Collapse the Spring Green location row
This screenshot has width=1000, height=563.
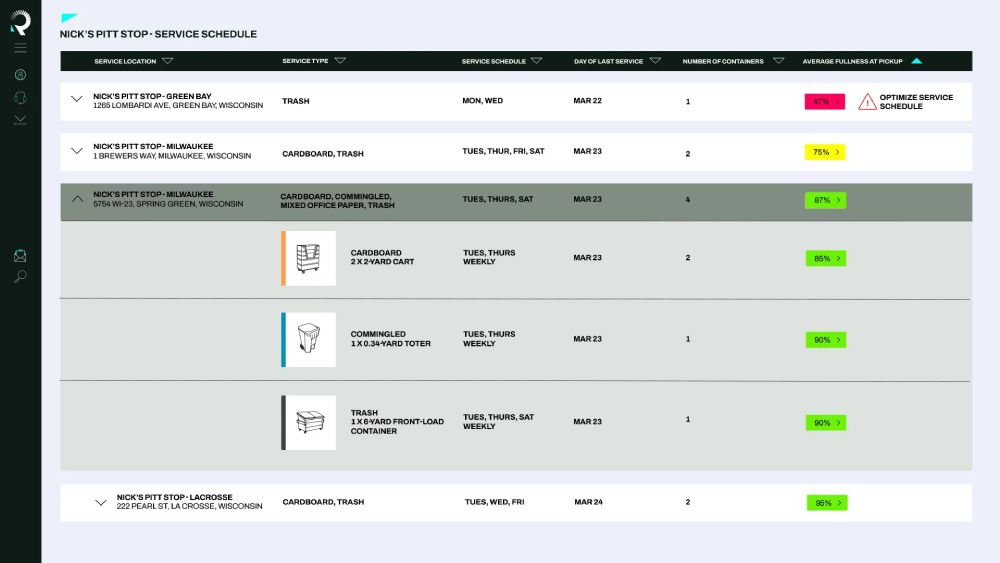pyautogui.click(x=77, y=199)
